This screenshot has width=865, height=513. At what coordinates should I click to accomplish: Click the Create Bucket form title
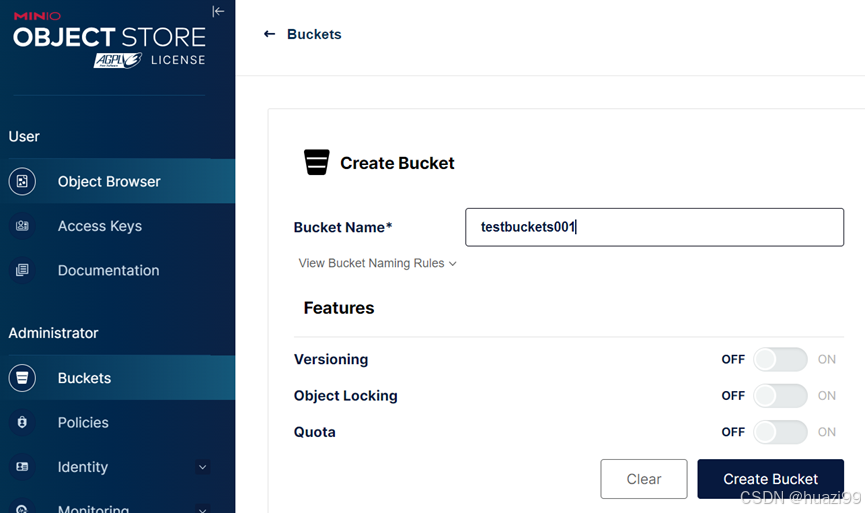point(397,163)
